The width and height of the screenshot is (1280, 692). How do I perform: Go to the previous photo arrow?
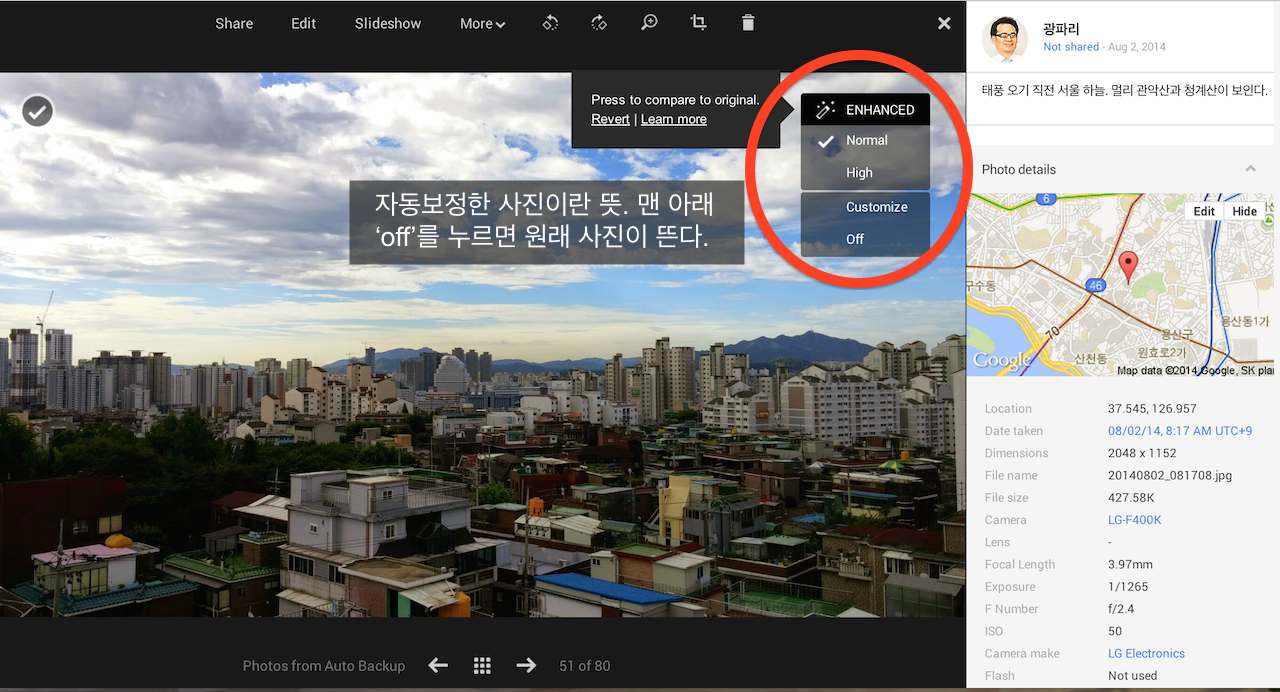[x=438, y=665]
